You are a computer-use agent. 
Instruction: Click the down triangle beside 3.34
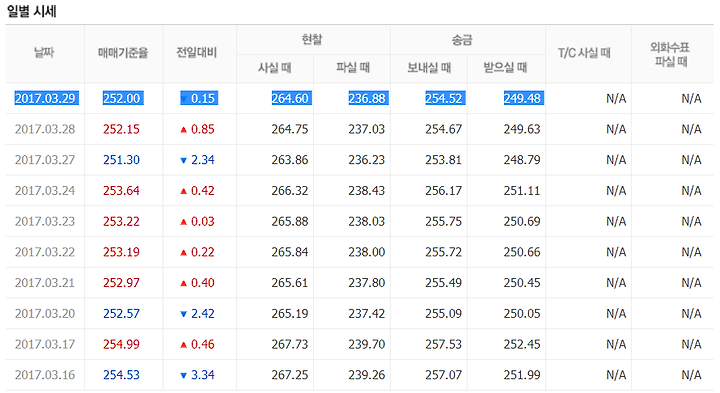pos(184,376)
